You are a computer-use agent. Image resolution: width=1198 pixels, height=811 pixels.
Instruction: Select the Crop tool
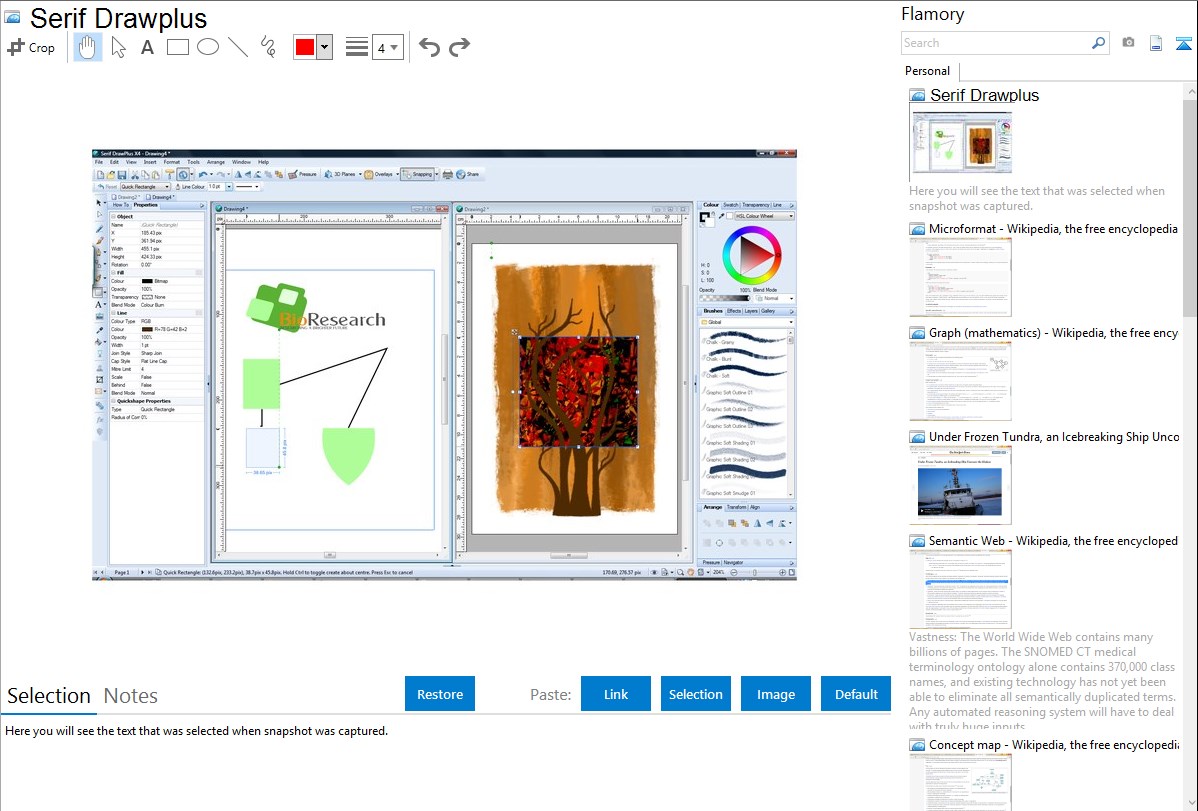31,47
